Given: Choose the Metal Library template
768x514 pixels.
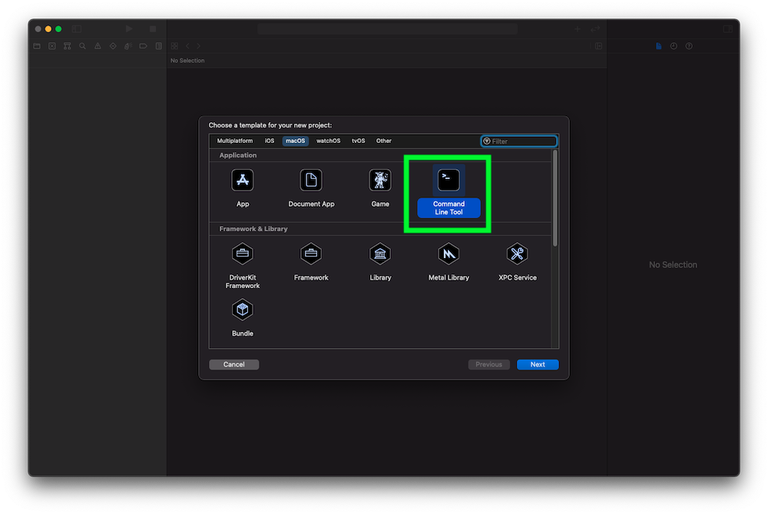Looking at the screenshot, I should click(449, 262).
